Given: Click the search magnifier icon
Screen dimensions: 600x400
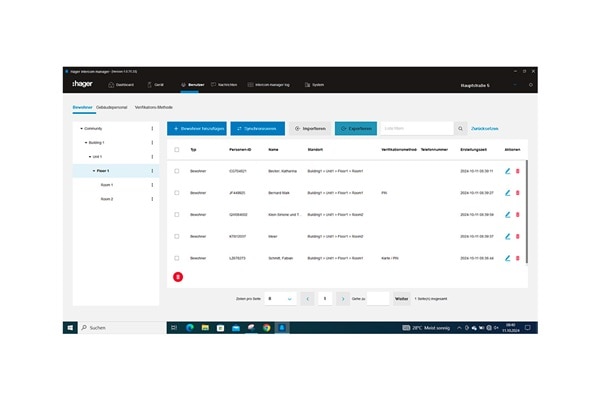Looking at the screenshot, I should click(x=460, y=129).
